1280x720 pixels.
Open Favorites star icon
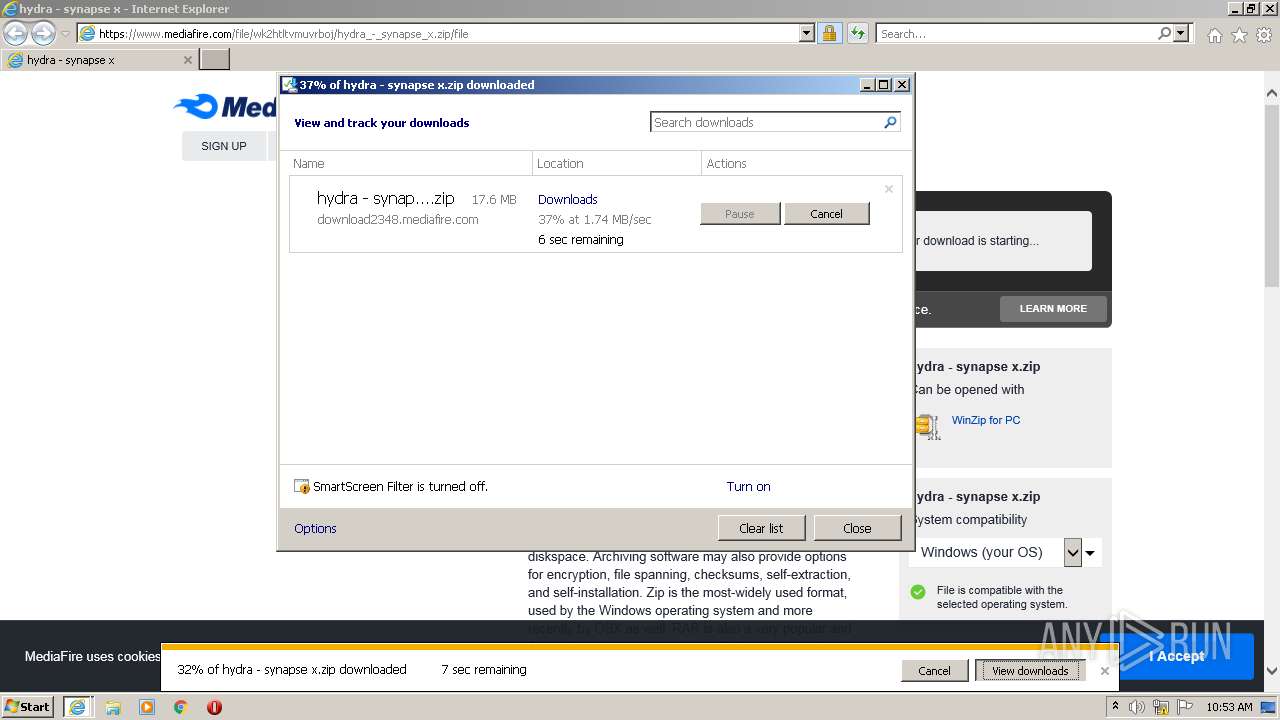[x=1239, y=35]
